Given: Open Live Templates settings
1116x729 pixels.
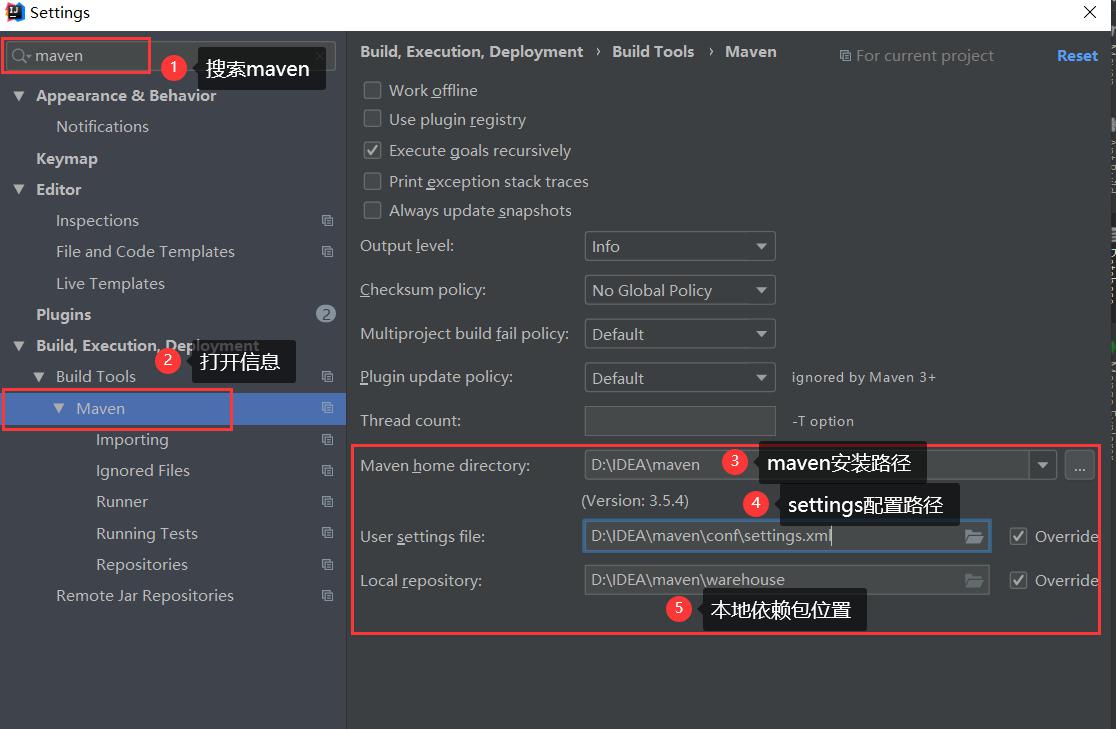Looking at the screenshot, I should [110, 283].
